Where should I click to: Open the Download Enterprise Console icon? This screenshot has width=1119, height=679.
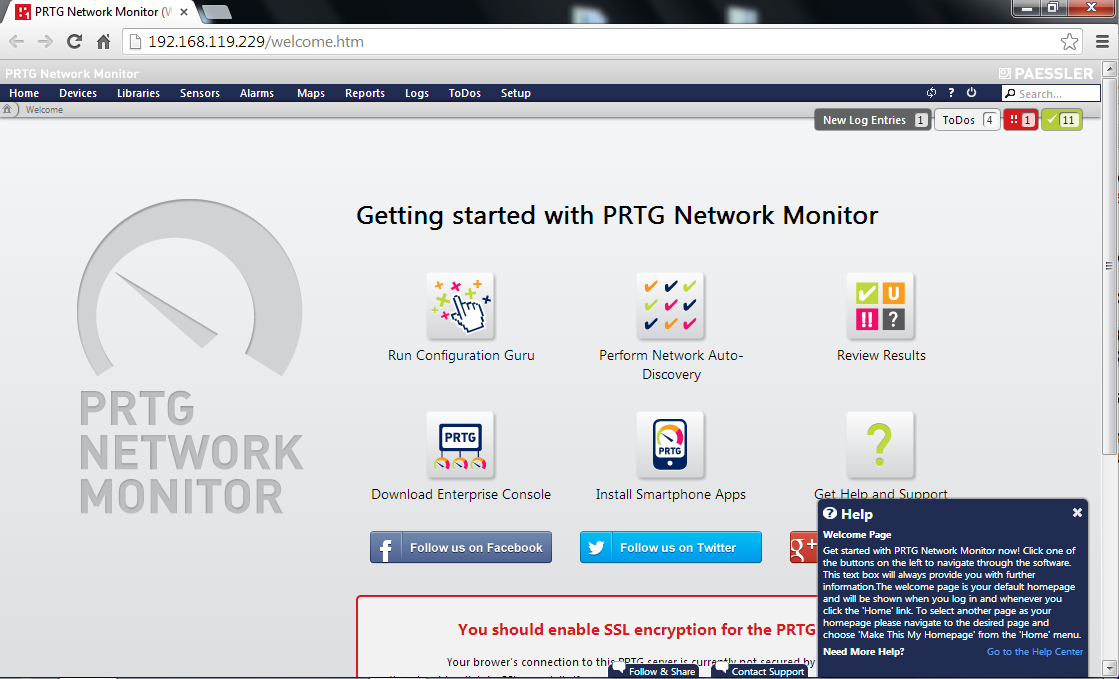pos(460,445)
